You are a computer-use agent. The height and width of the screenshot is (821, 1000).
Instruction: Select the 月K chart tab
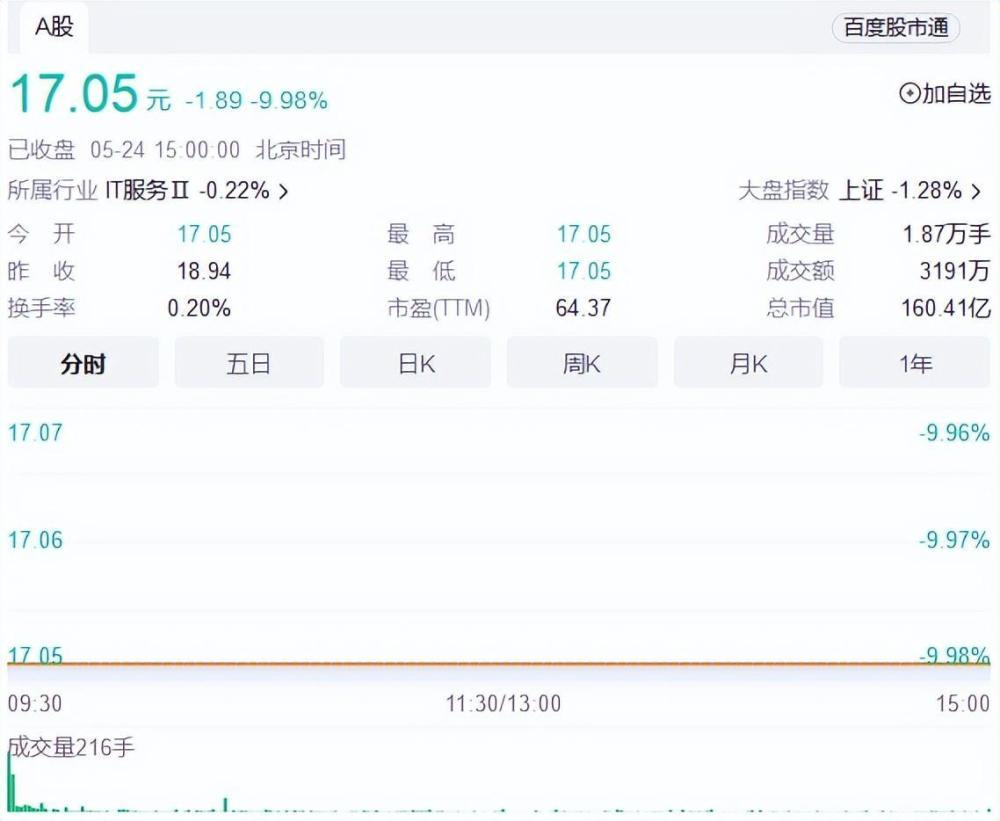[x=748, y=364]
